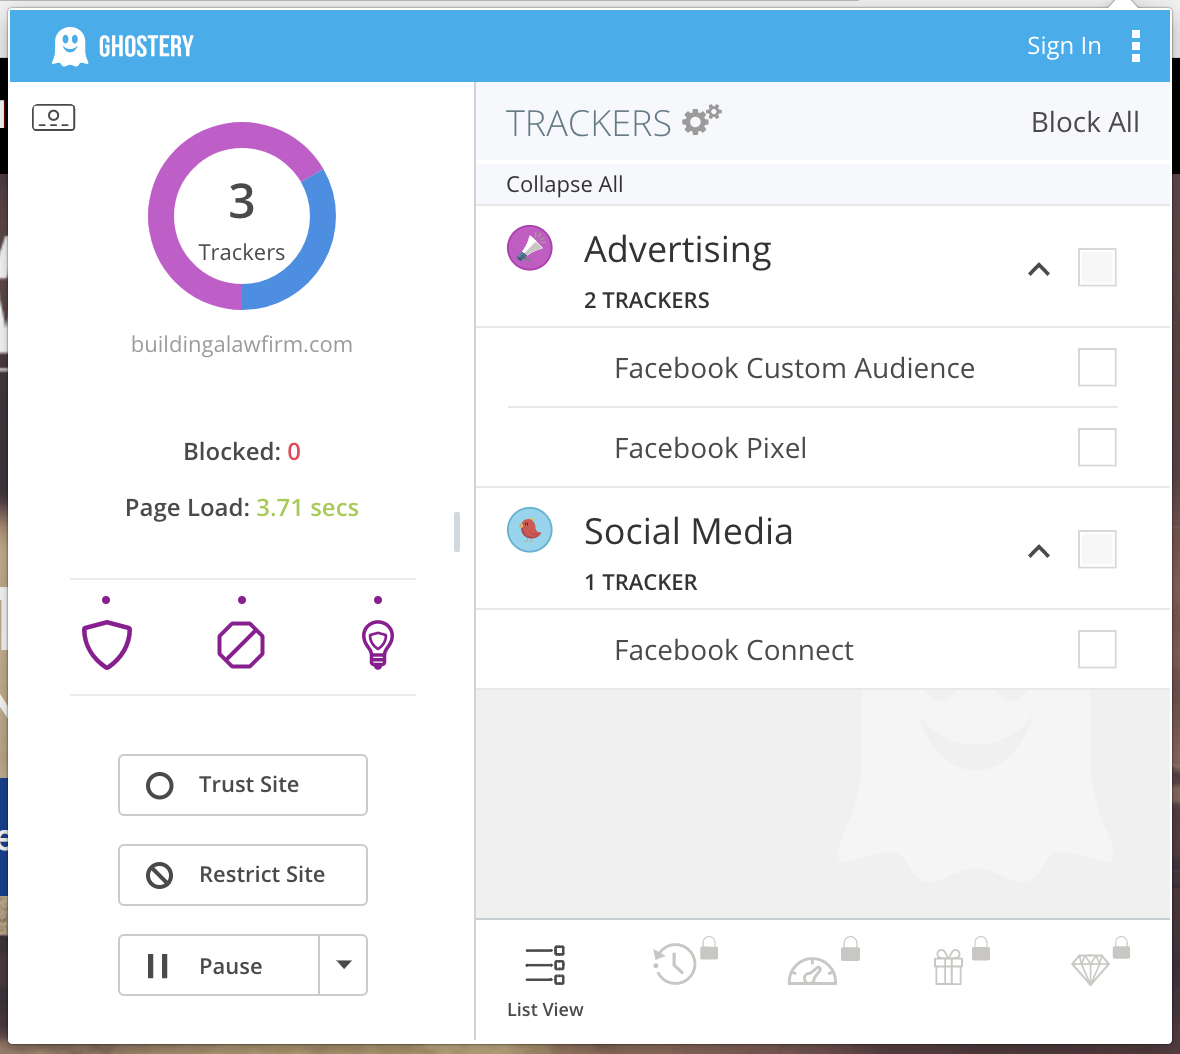Click the Page Load 3.71 secs value

point(307,508)
